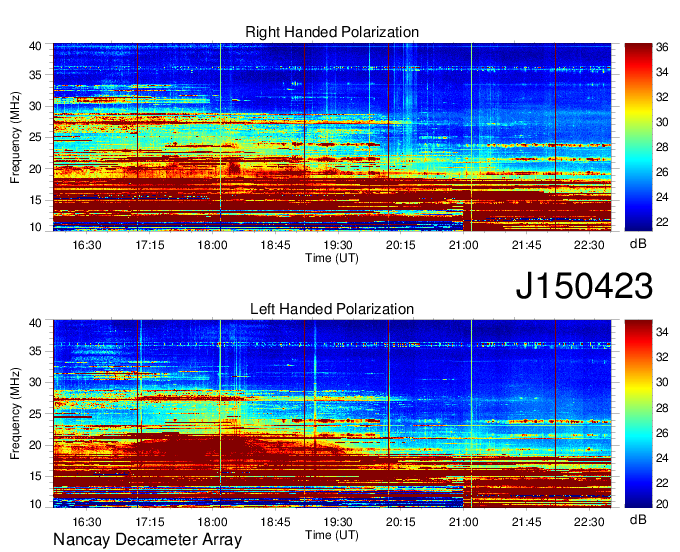Click the 10 MHz tick label on bottom plot

tap(35, 504)
